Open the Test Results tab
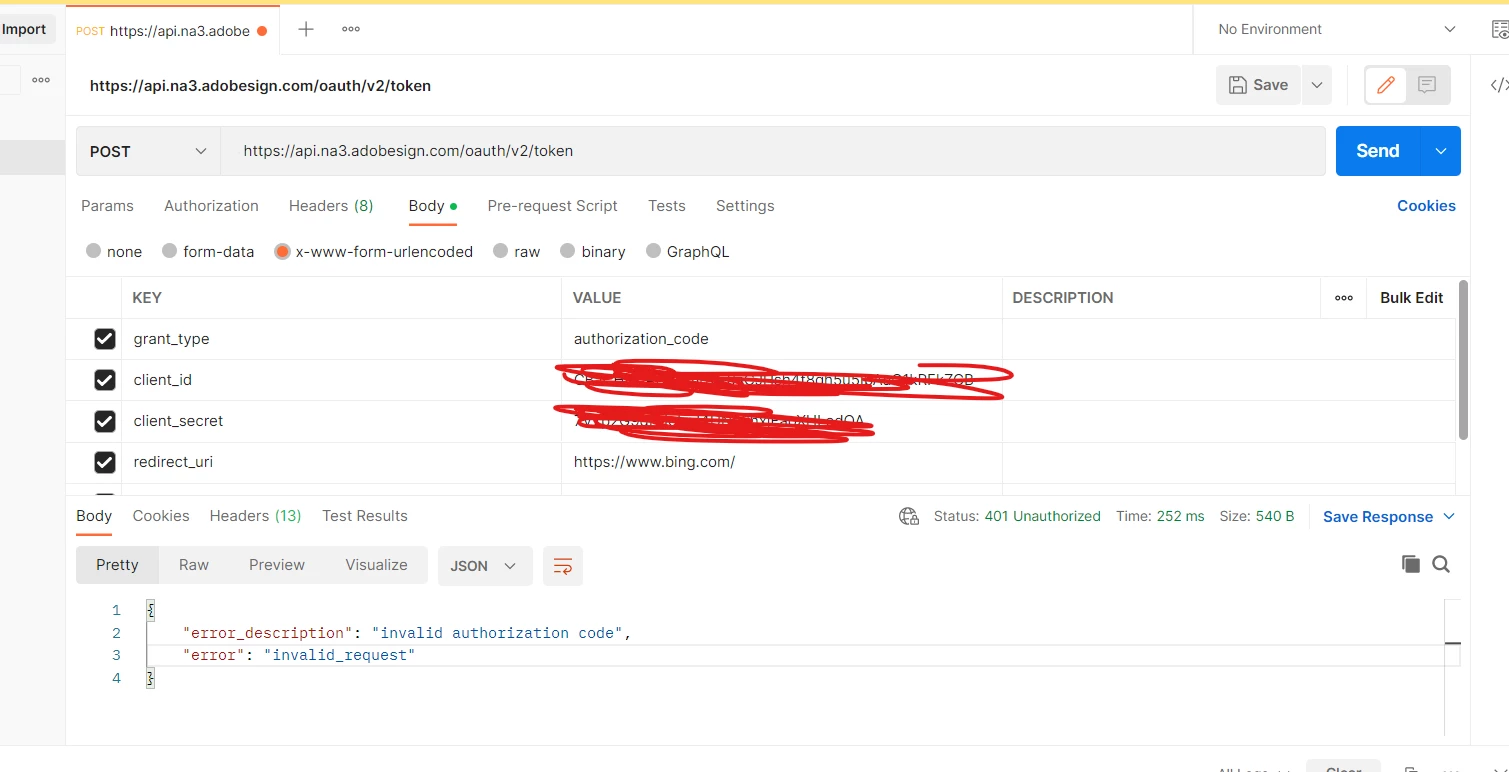 [365, 516]
